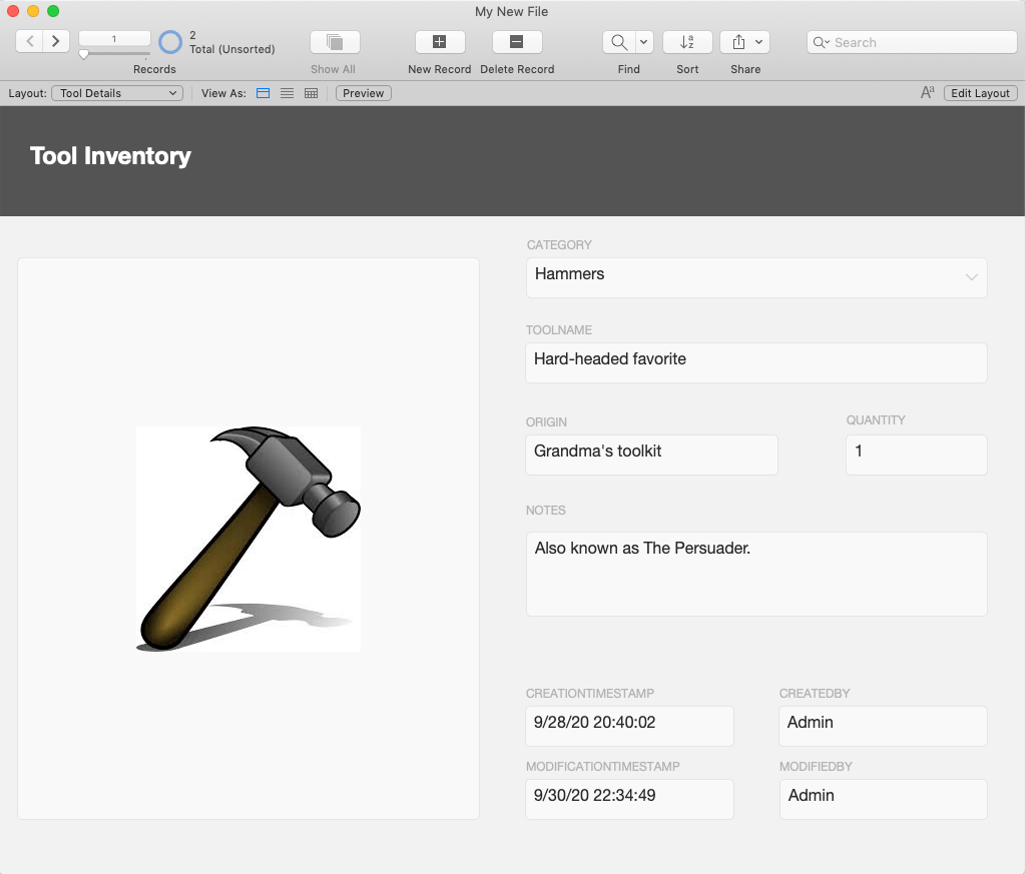The height and width of the screenshot is (874, 1025).
Task: Click the Delete Record label text
Action: point(517,69)
